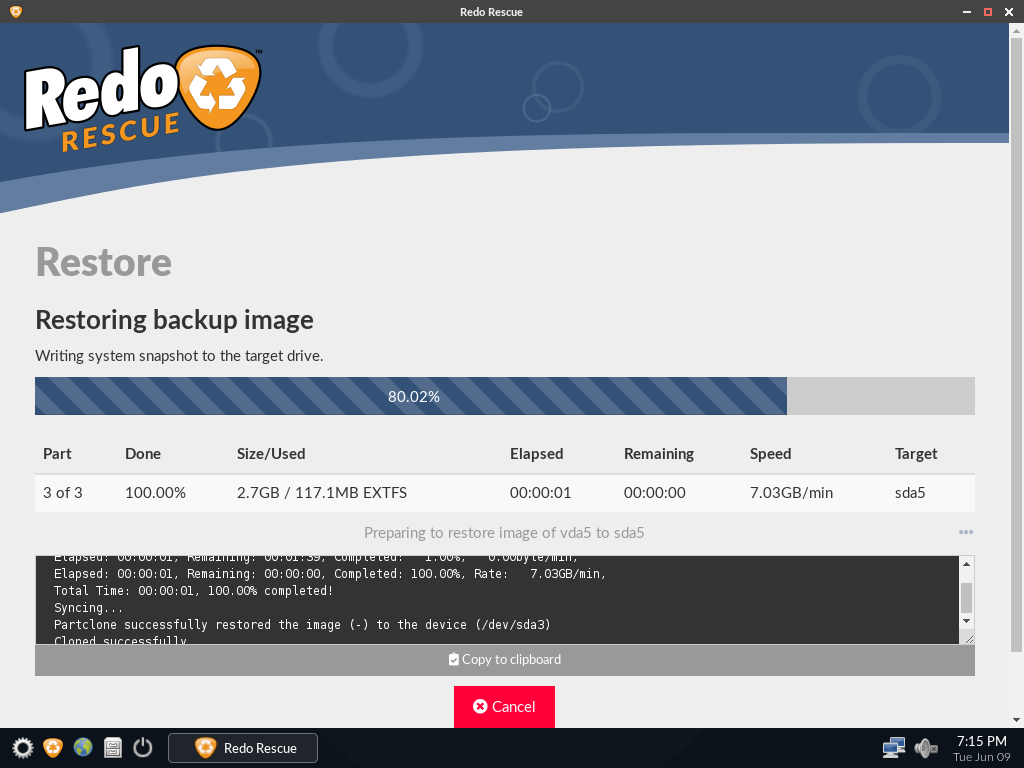The width and height of the screenshot is (1024, 768).
Task: Copy the log to clipboard
Action: pos(504,659)
